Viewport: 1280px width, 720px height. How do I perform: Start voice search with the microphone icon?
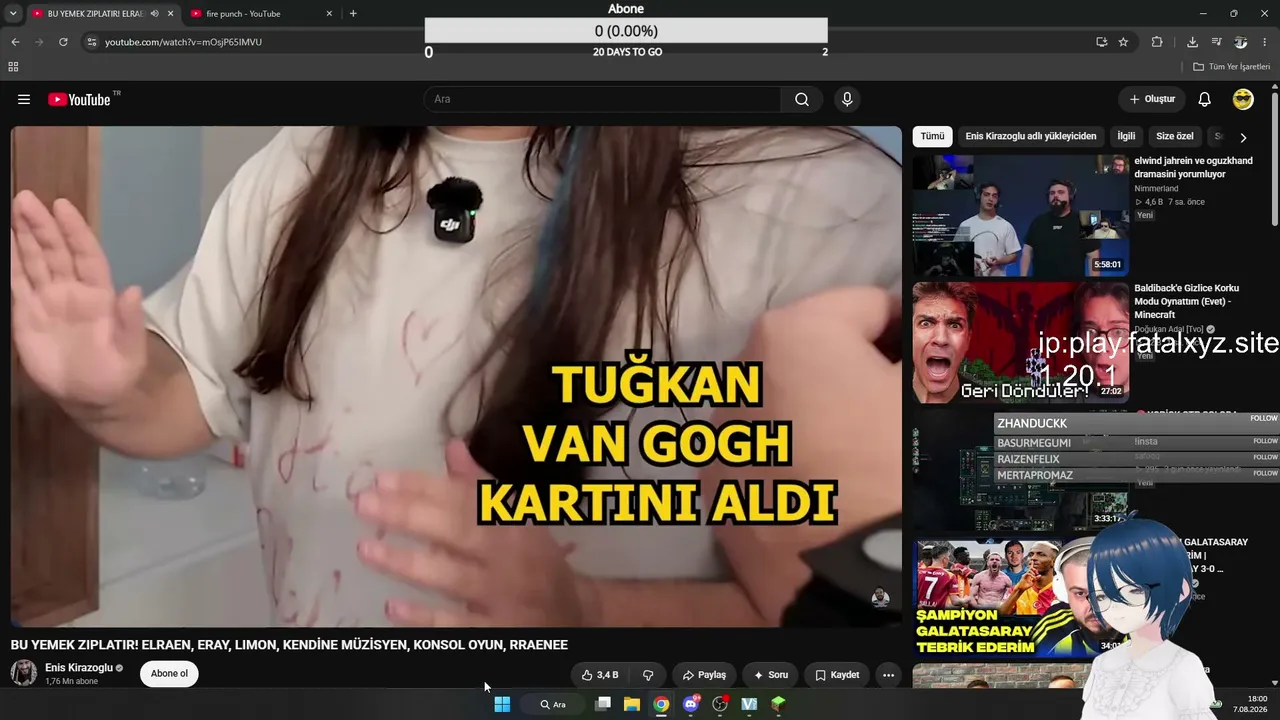(x=847, y=99)
